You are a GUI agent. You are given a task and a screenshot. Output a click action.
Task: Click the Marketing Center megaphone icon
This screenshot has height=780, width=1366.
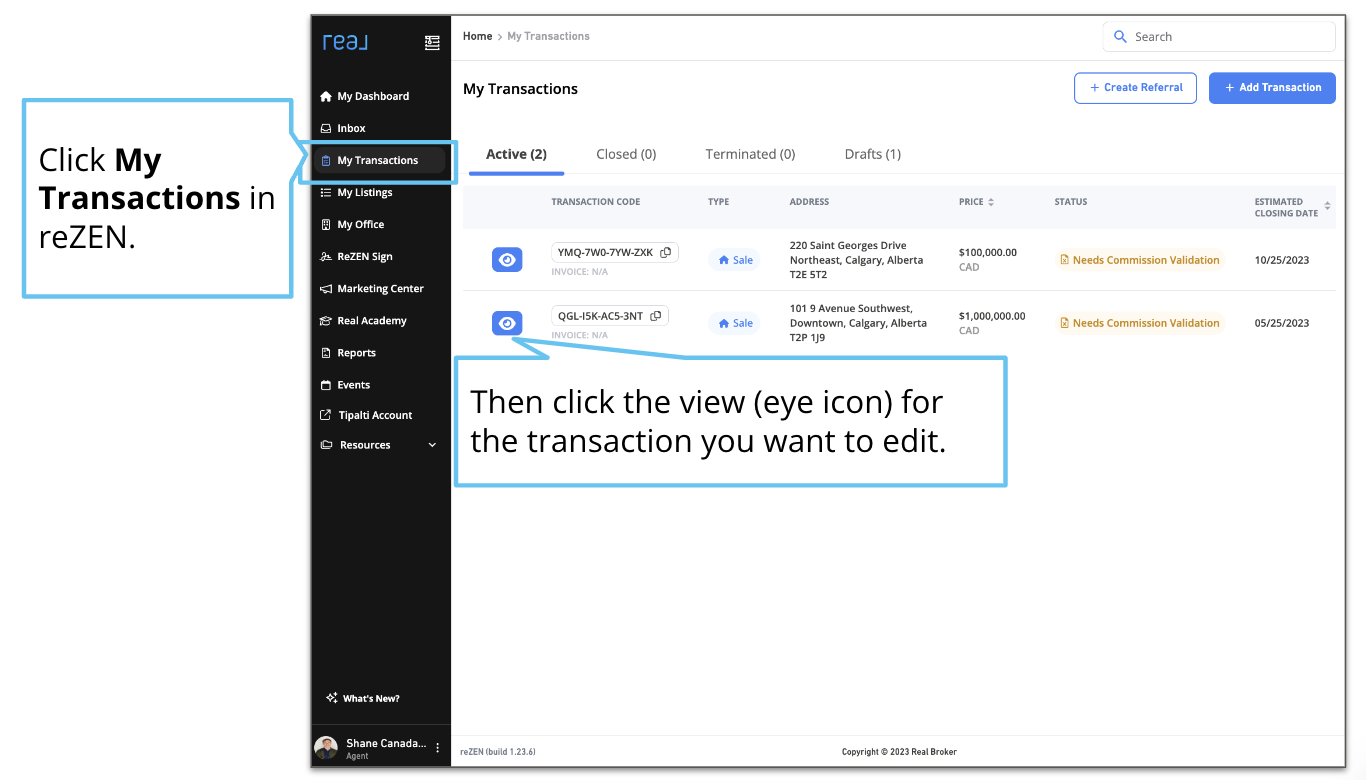(326, 288)
